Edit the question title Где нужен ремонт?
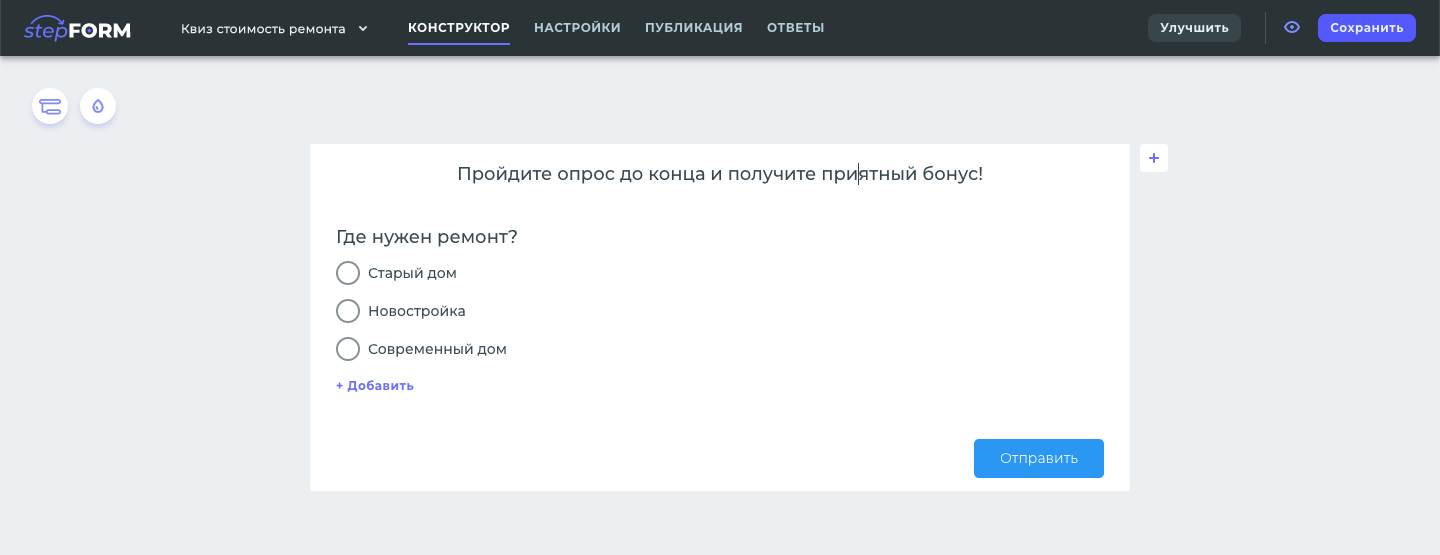 pyautogui.click(x=427, y=237)
